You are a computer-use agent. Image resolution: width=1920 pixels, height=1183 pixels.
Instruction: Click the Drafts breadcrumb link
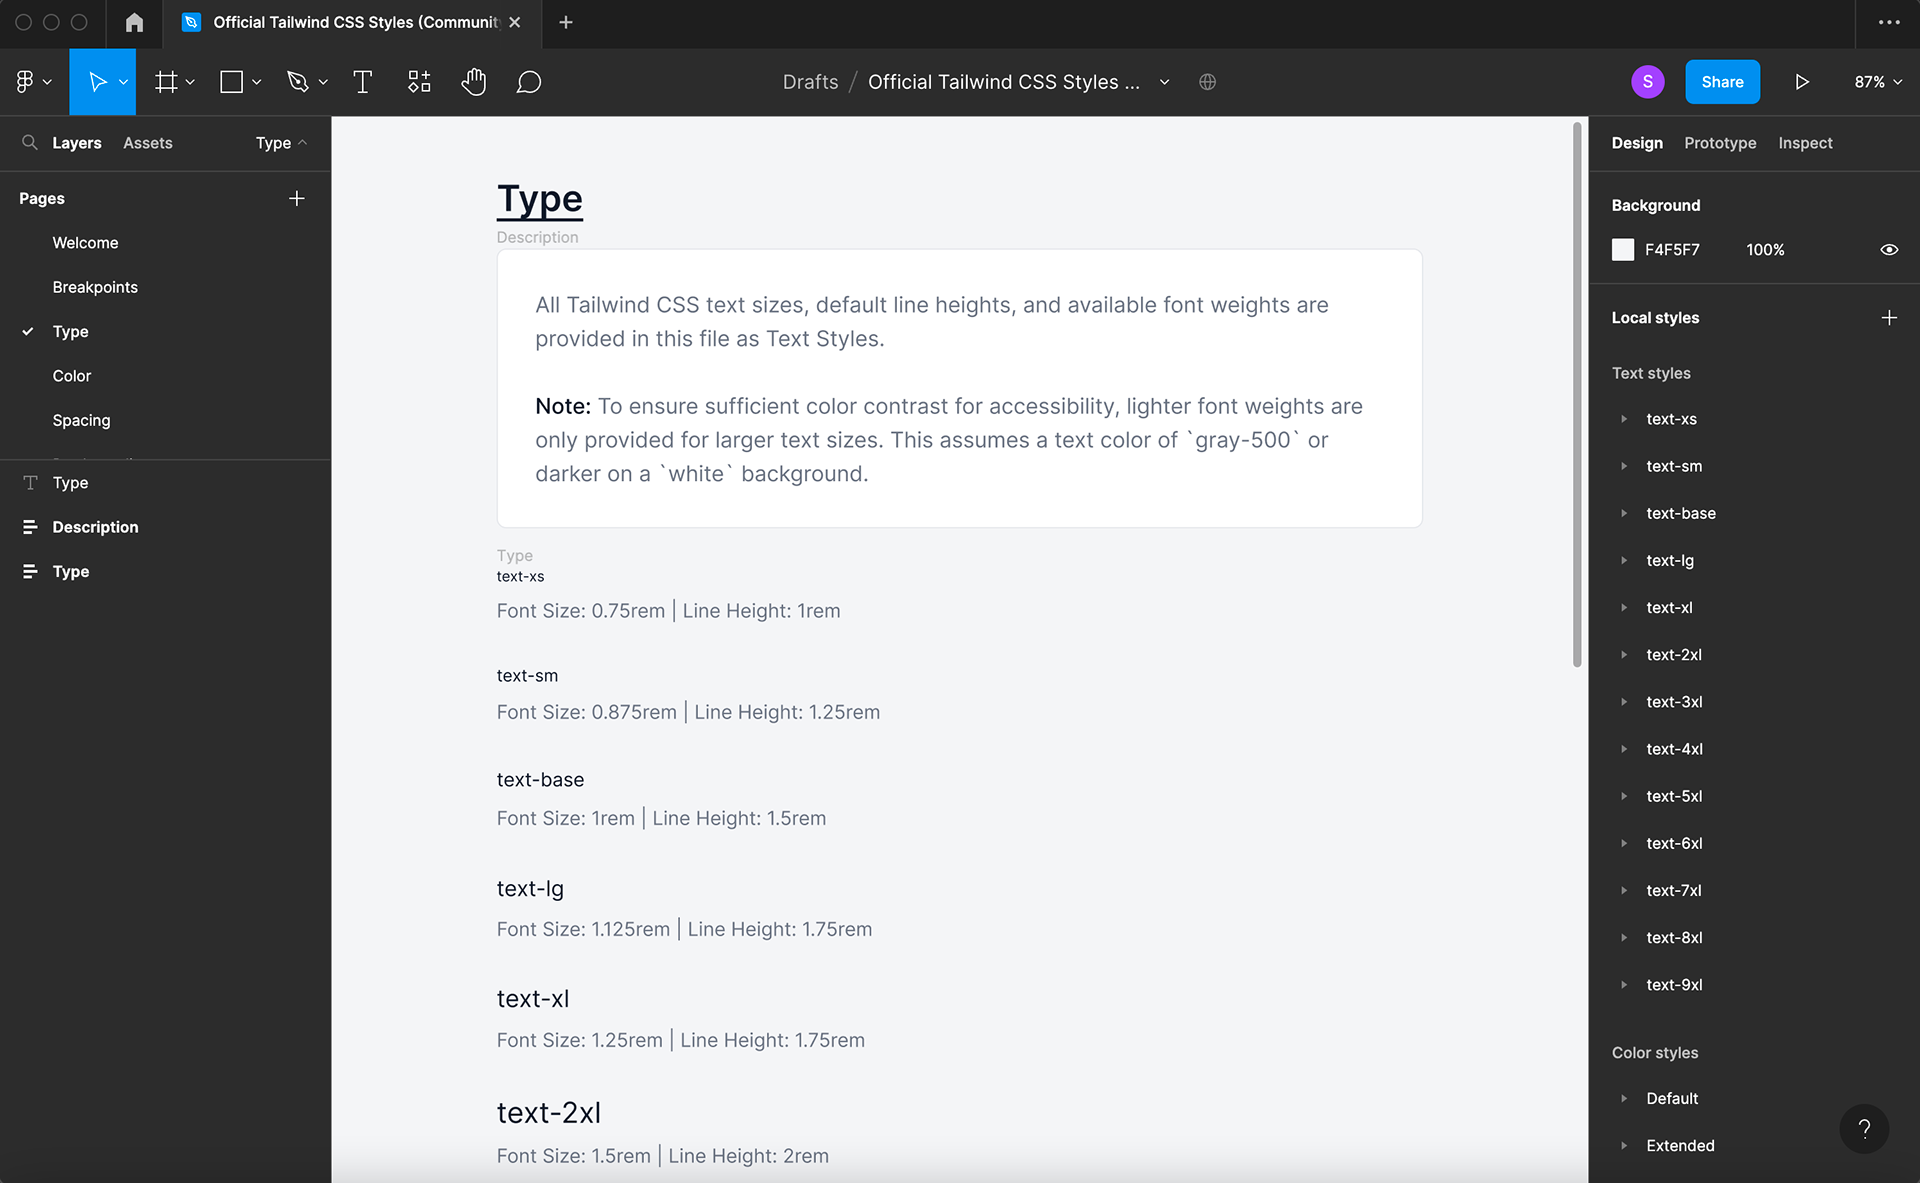tap(810, 82)
